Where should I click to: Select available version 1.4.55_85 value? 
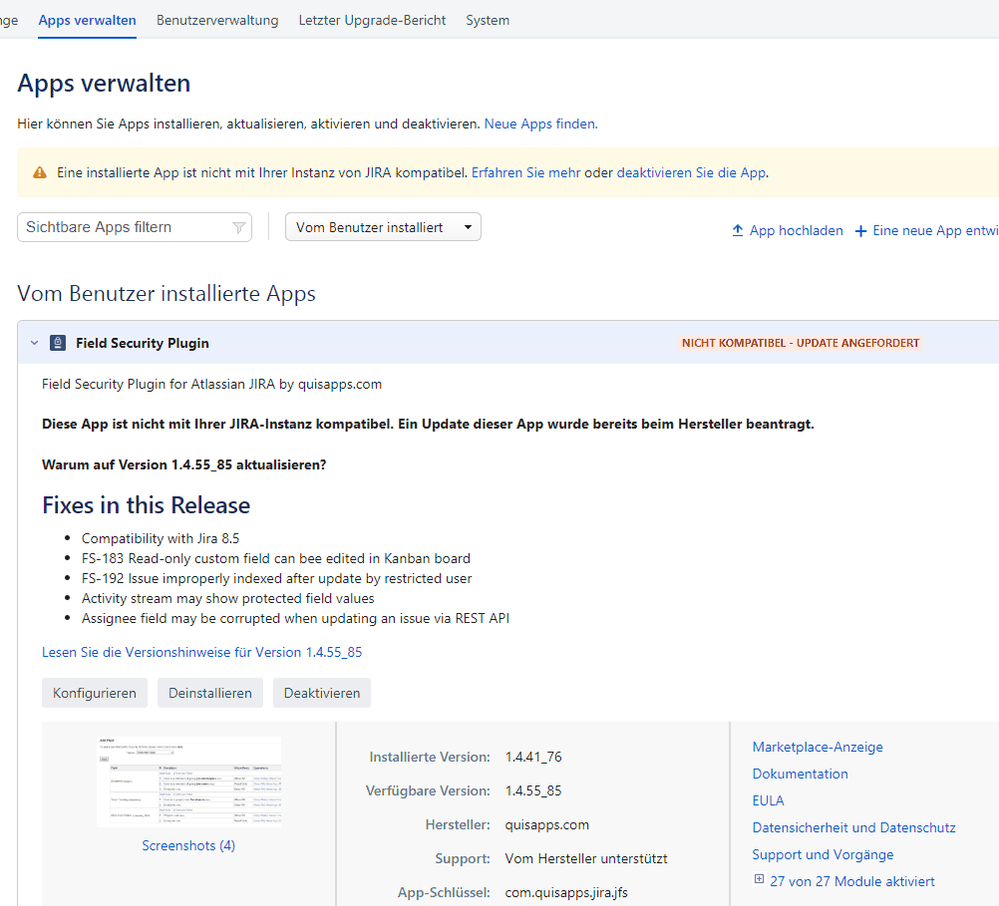(533, 791)
